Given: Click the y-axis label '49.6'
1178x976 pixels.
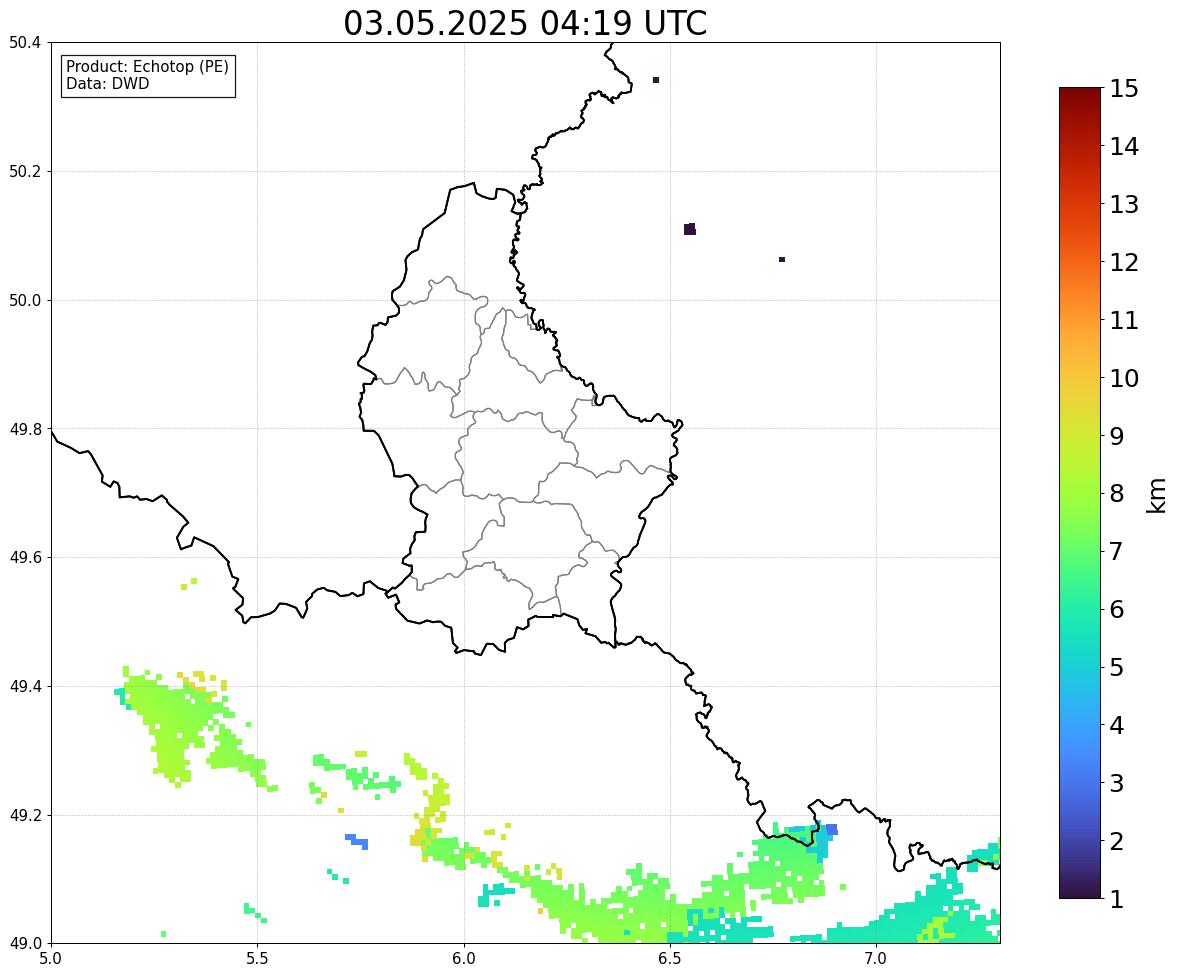Looking at the screenshot, I should (x=24, y=557).
